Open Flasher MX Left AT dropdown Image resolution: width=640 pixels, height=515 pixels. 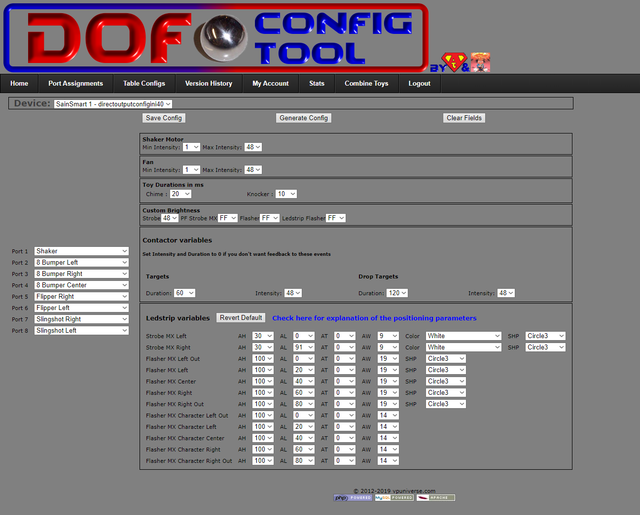click(x=344, y=370)
